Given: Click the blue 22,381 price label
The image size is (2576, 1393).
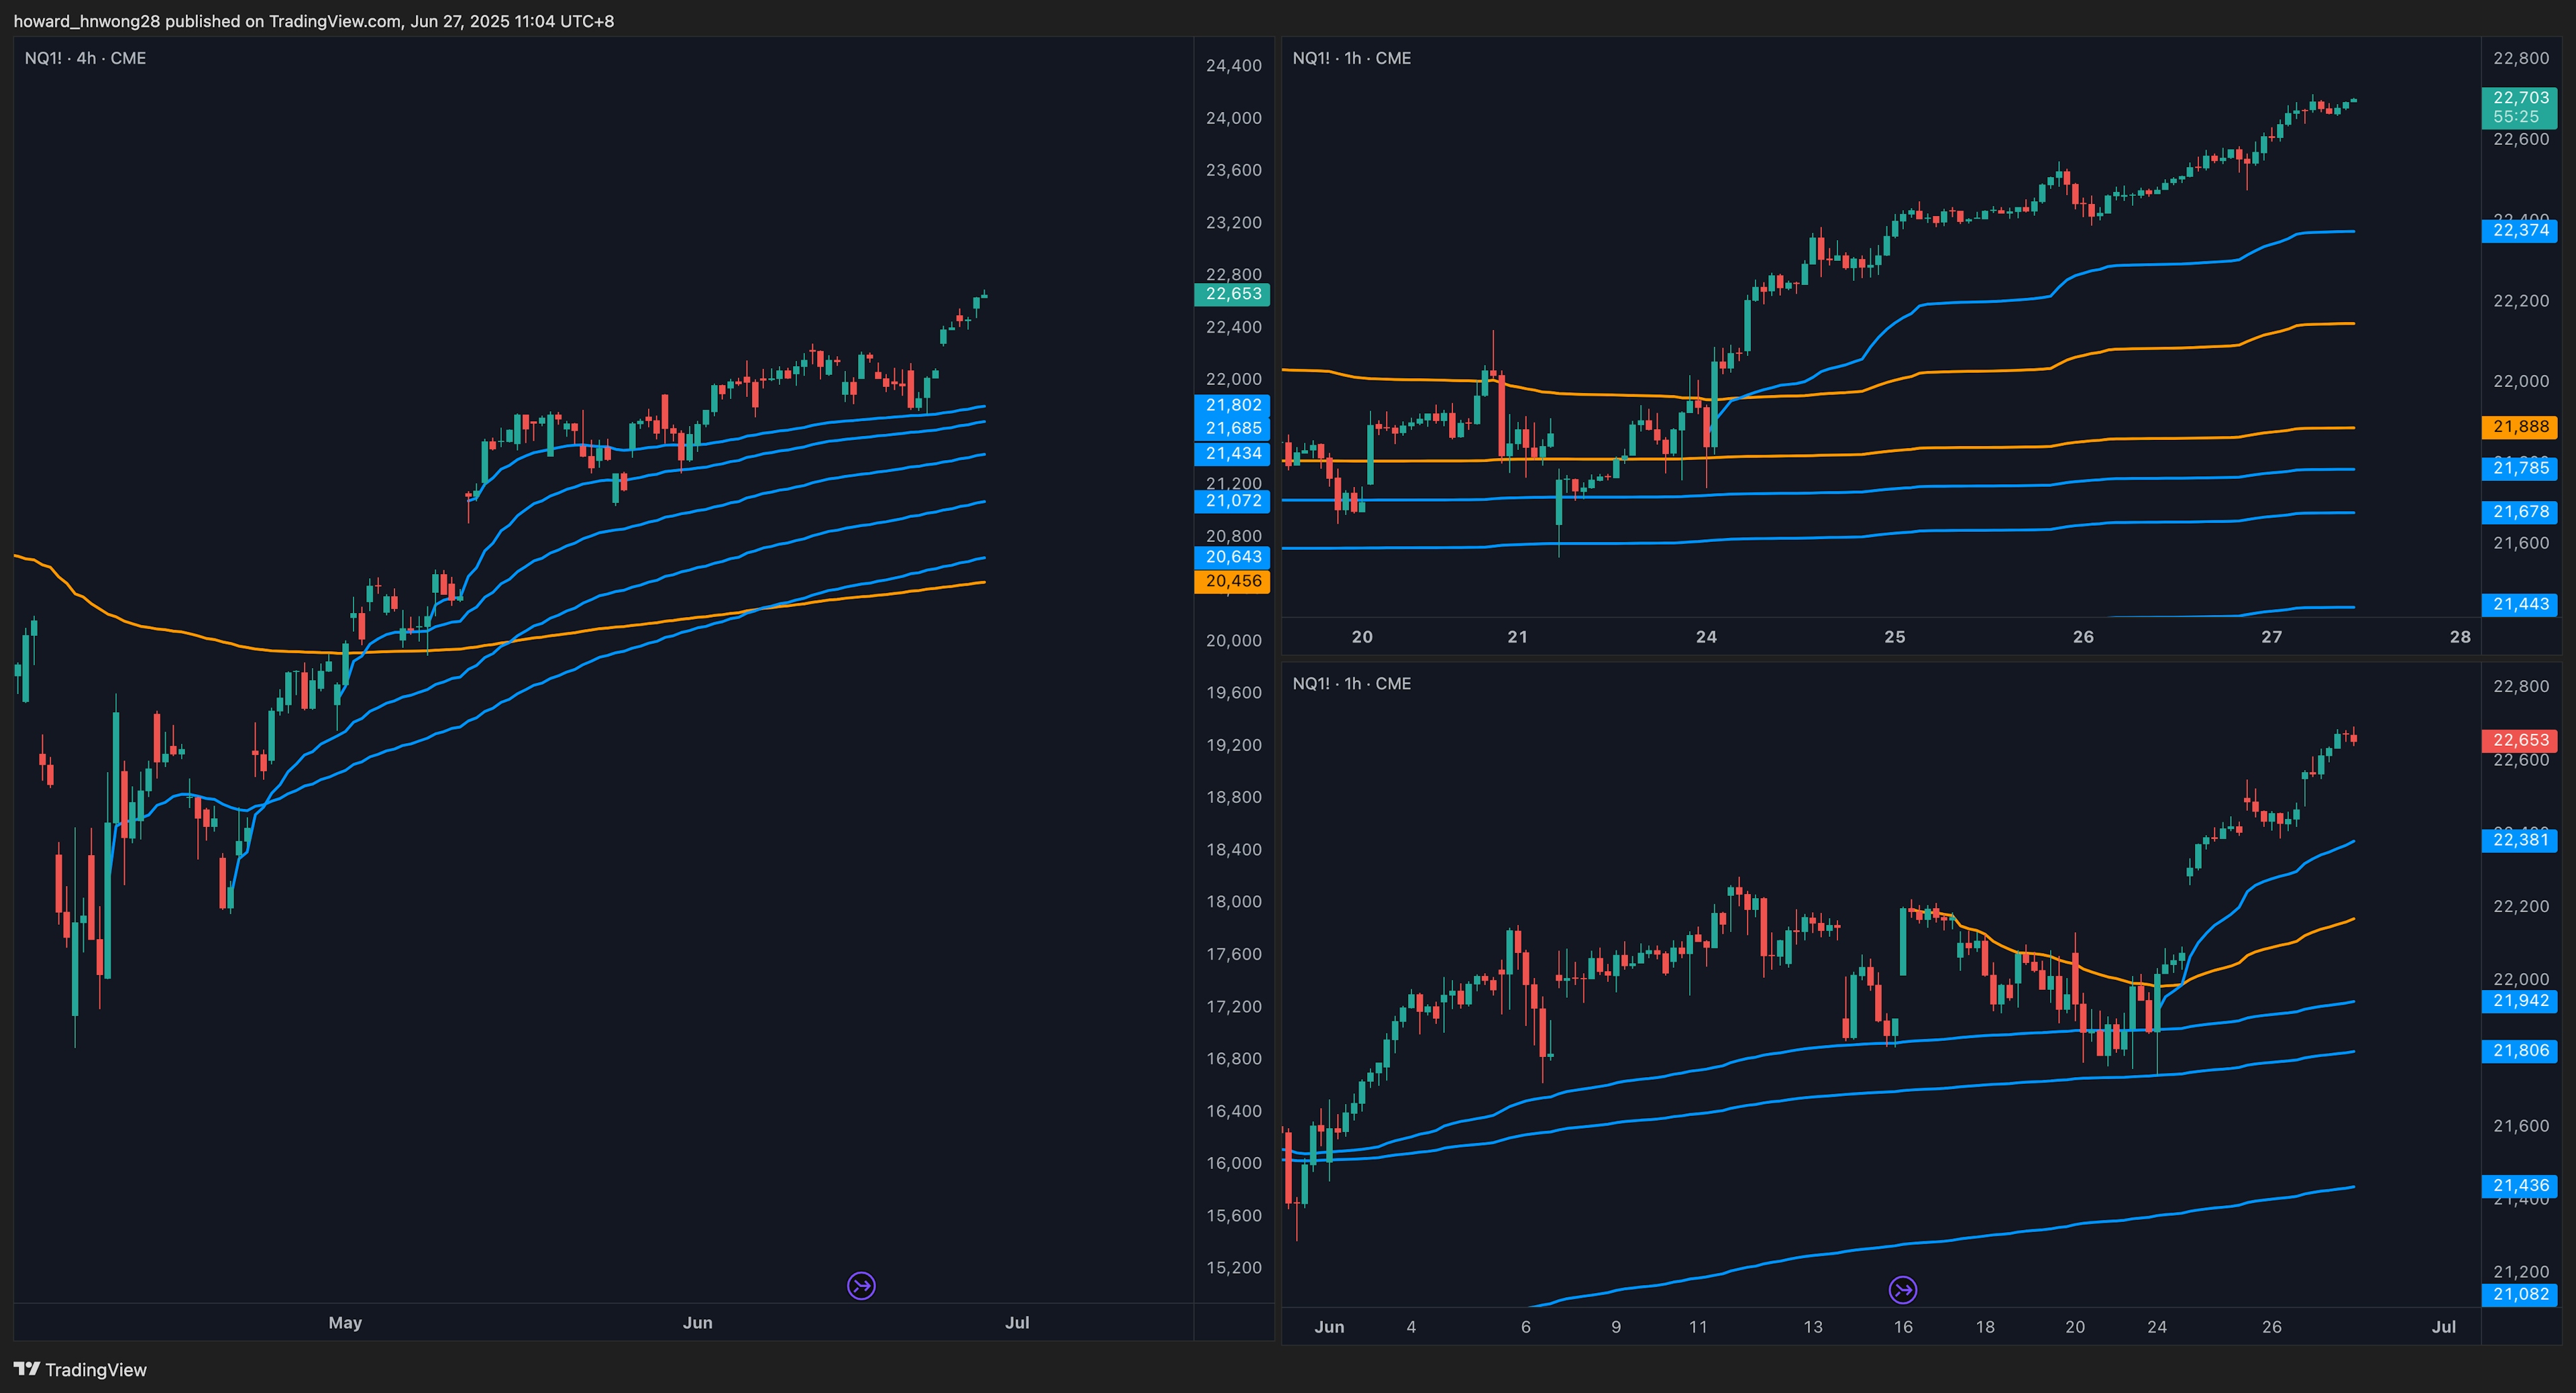Looking at the screenshot, I should (x=2519, y=840).
